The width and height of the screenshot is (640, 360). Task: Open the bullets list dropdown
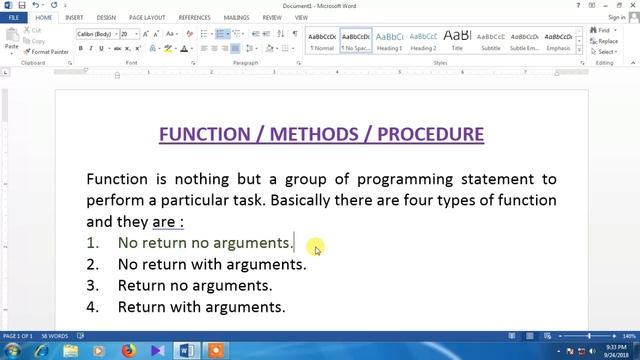pos(212,34)
